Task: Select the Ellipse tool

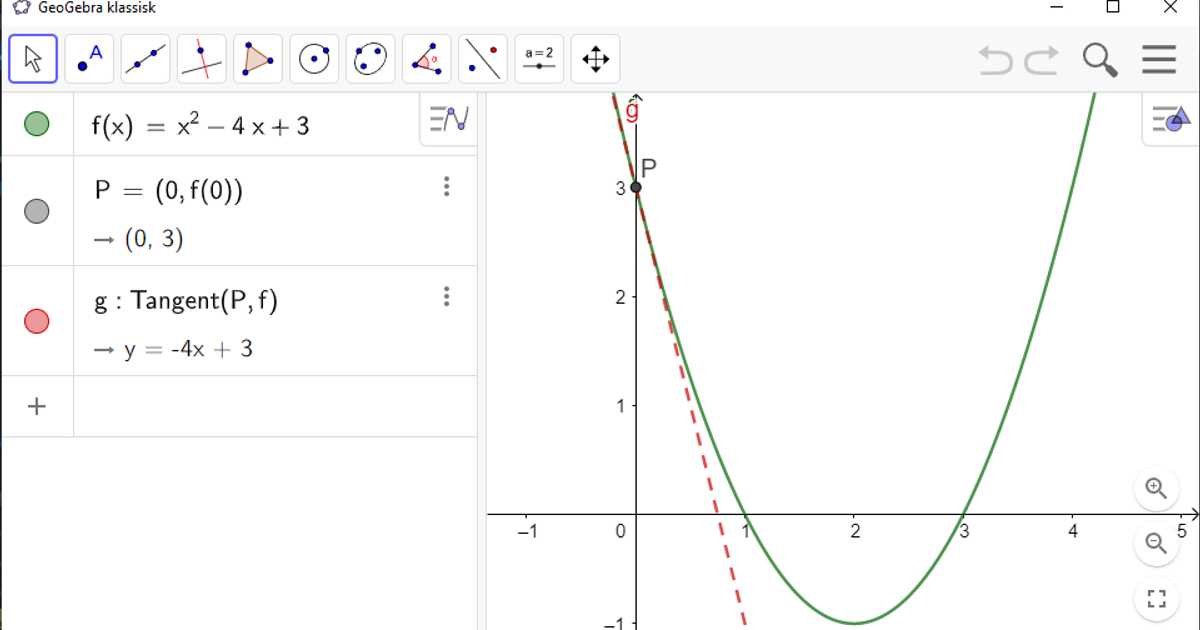Action: [x=370, y=59]
